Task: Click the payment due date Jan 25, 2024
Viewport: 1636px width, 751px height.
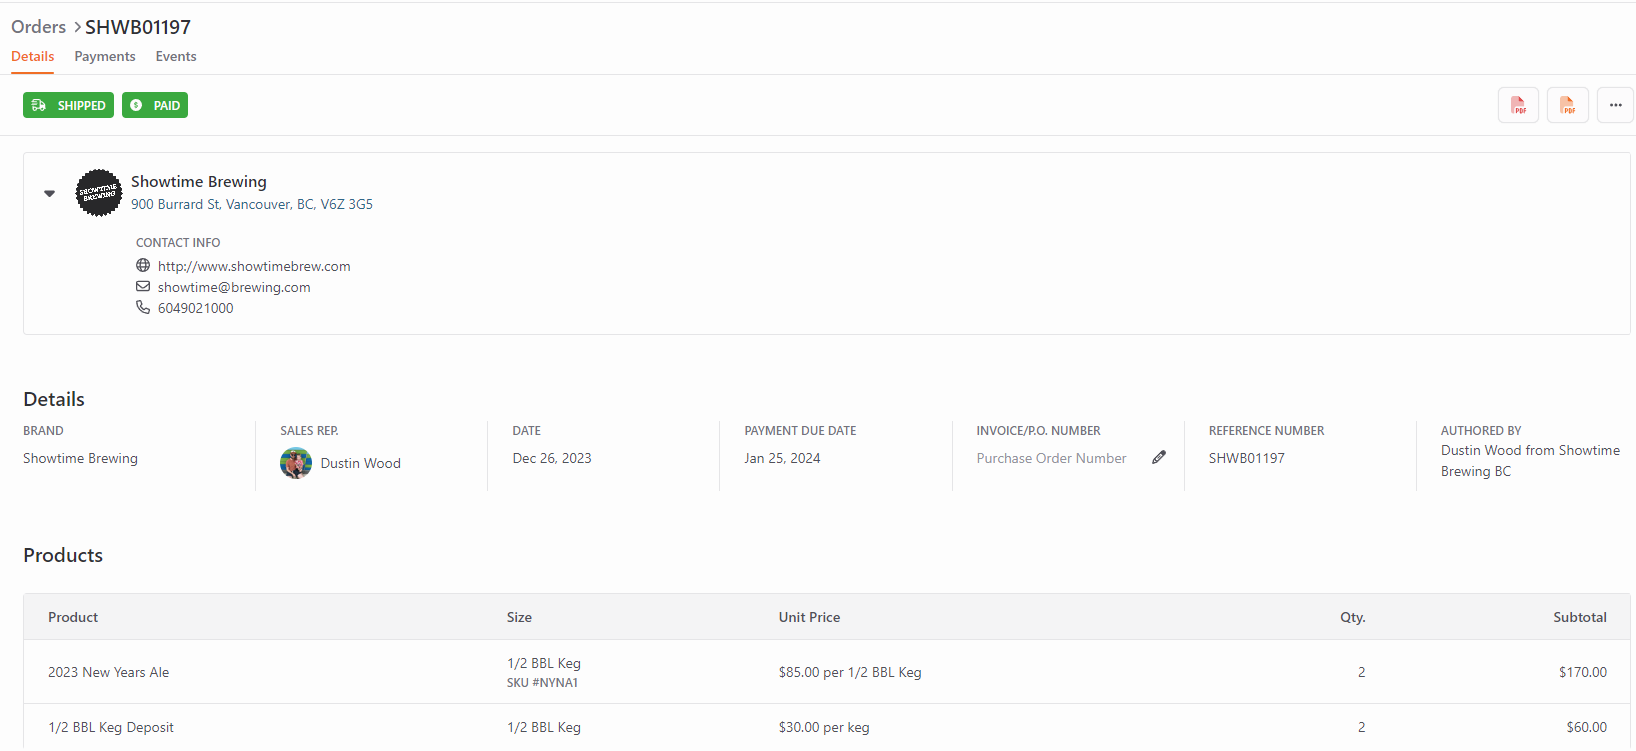Action: point(782,458)
